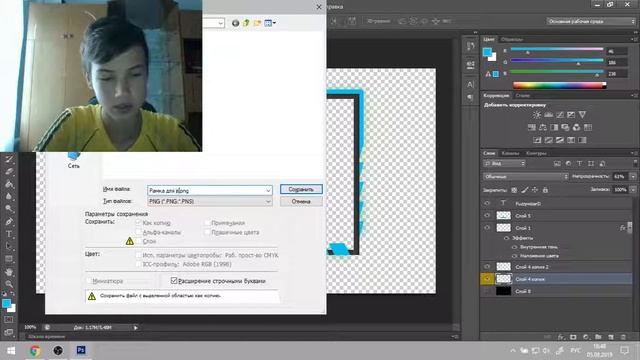The width and height of the screenshot is (640, 360).
Task: Select the Pen tool
Action: click(x=9, y=222)
